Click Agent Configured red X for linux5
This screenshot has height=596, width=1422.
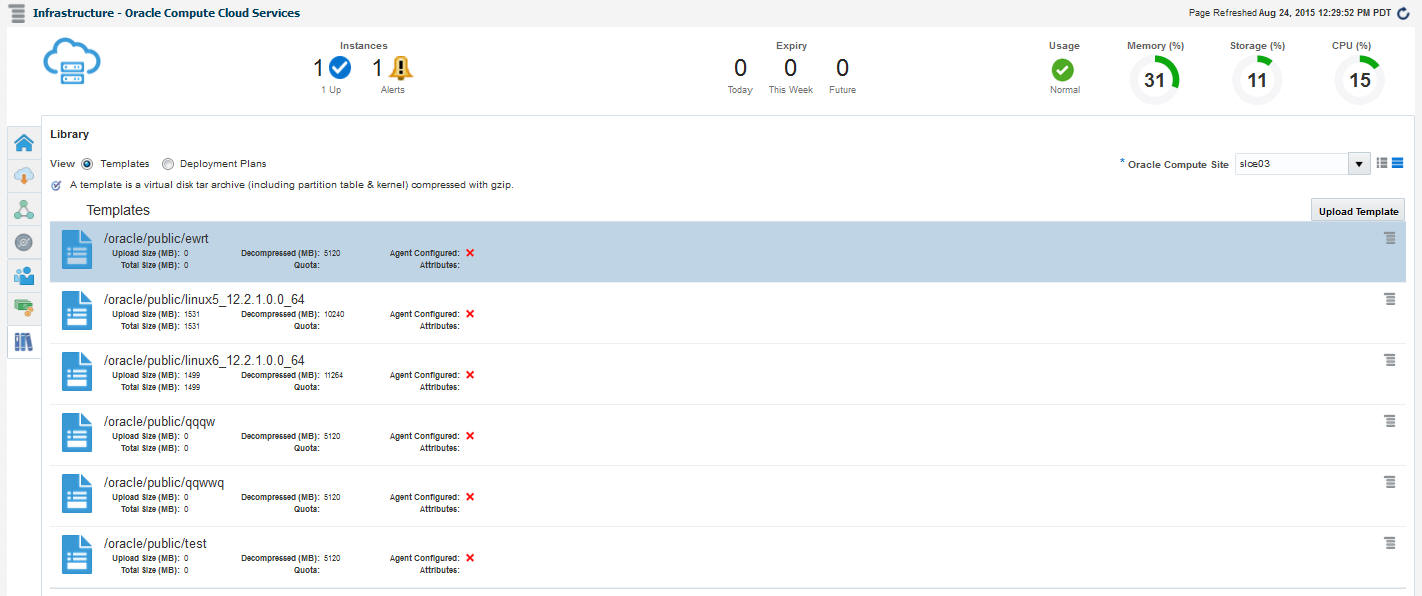pos(470,314)
